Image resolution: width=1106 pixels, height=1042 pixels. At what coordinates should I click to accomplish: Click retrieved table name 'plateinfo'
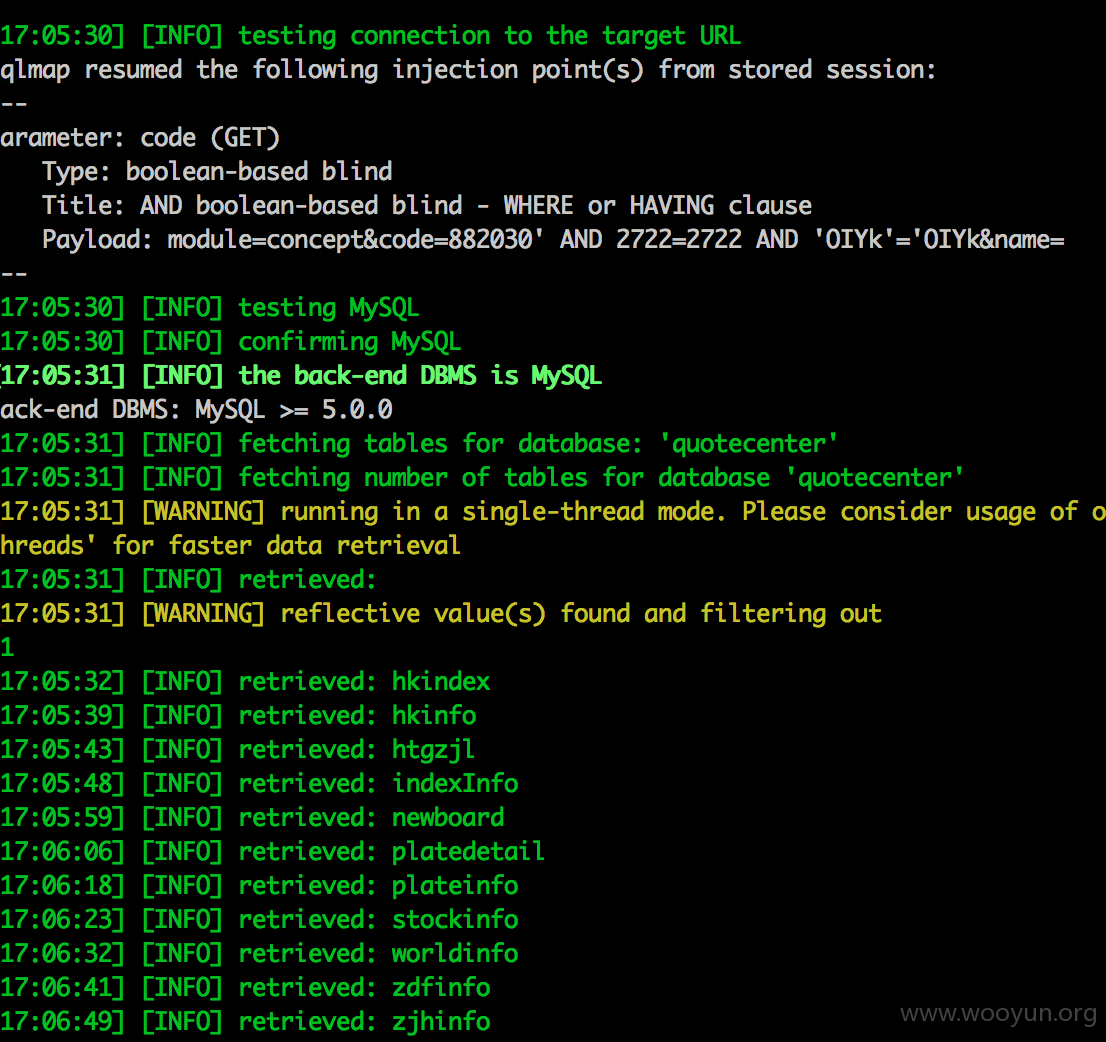[455, 885]
